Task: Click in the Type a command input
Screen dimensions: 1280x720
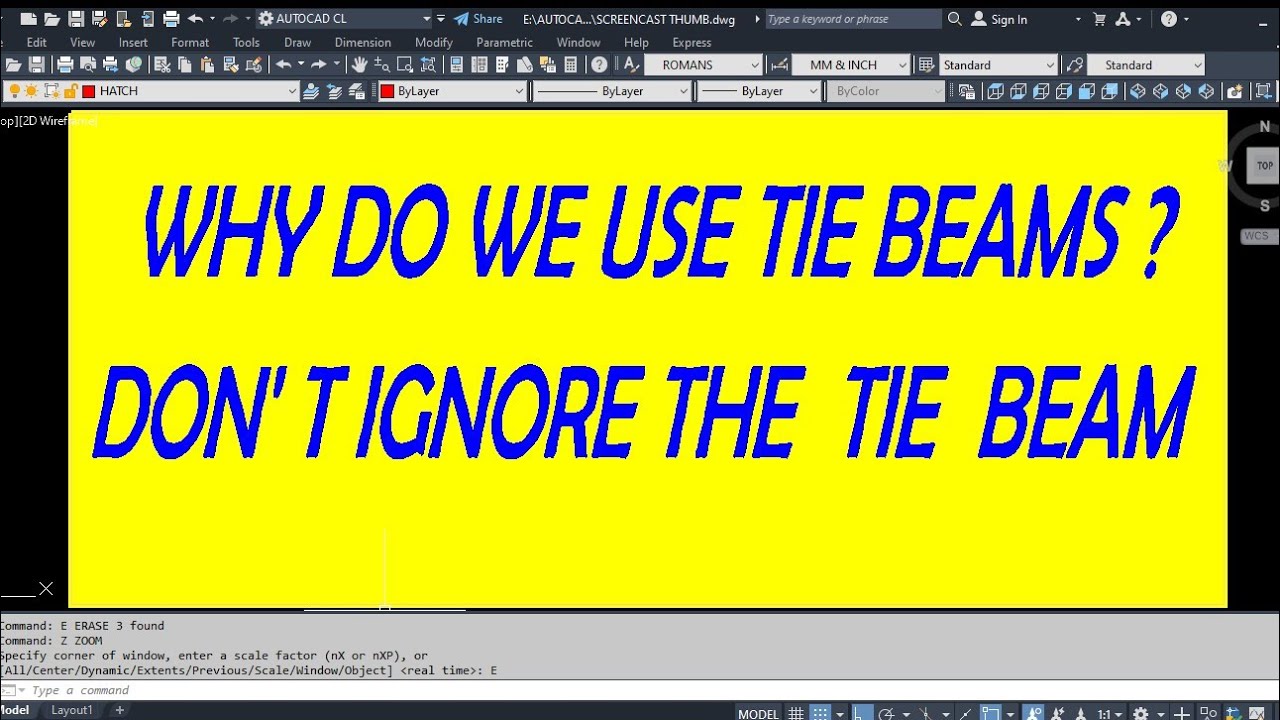Action: tap(640, 690)
